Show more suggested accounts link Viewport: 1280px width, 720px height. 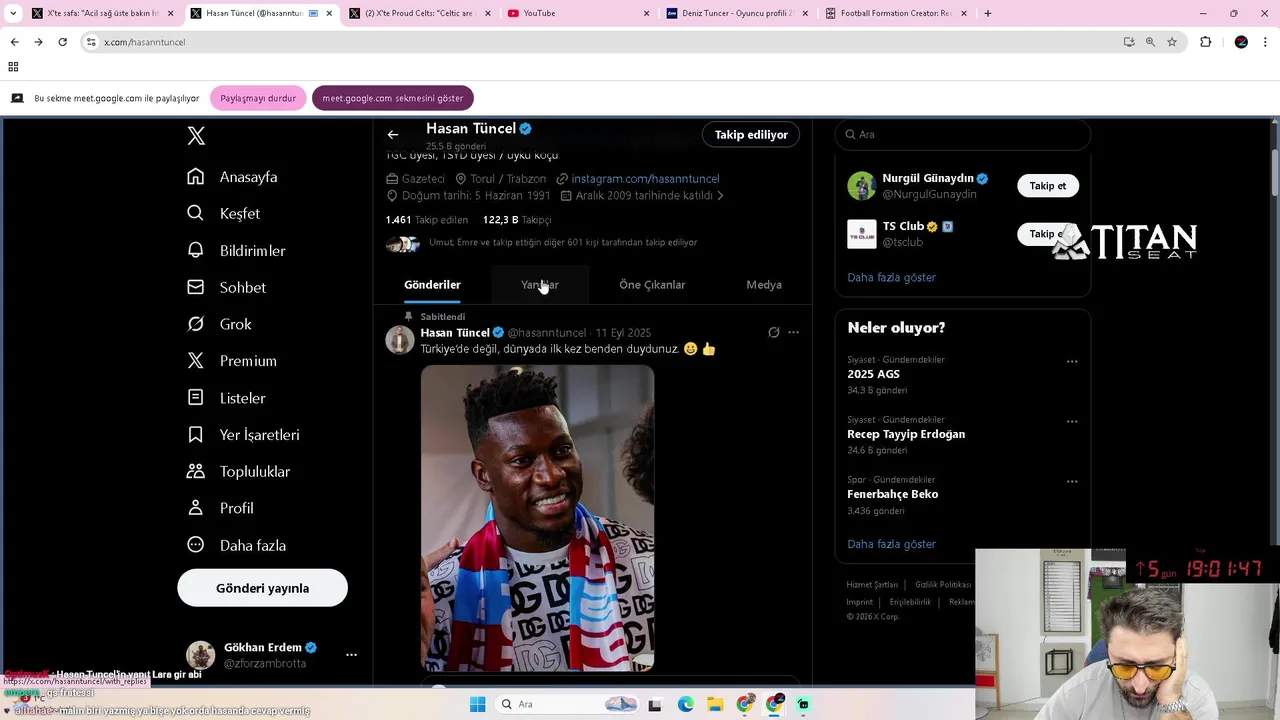coord(891,277)
